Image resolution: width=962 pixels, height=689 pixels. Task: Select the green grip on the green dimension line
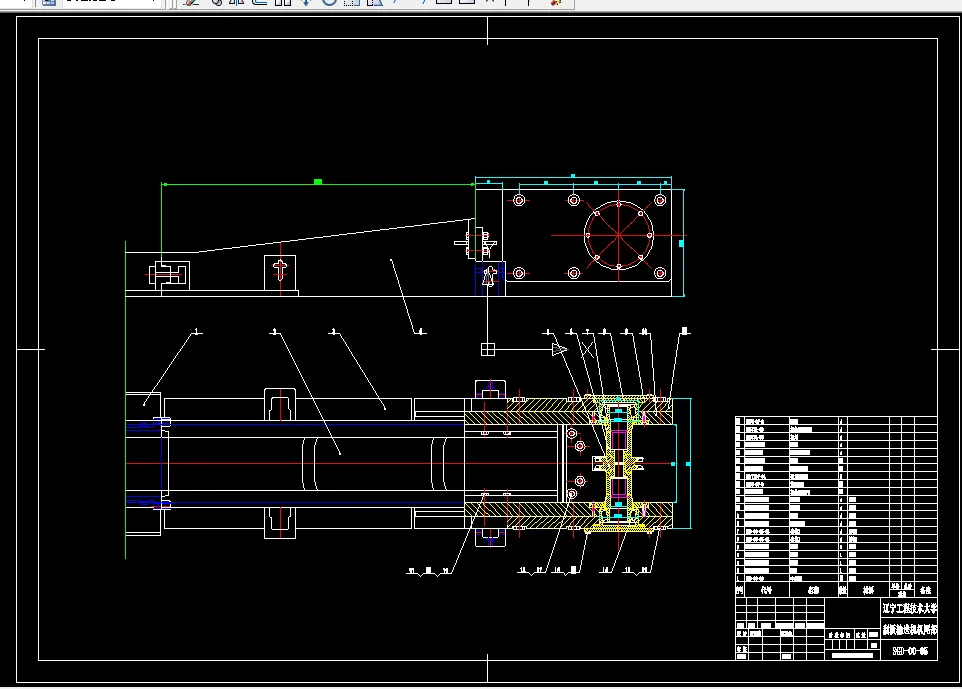pos(318,182)
